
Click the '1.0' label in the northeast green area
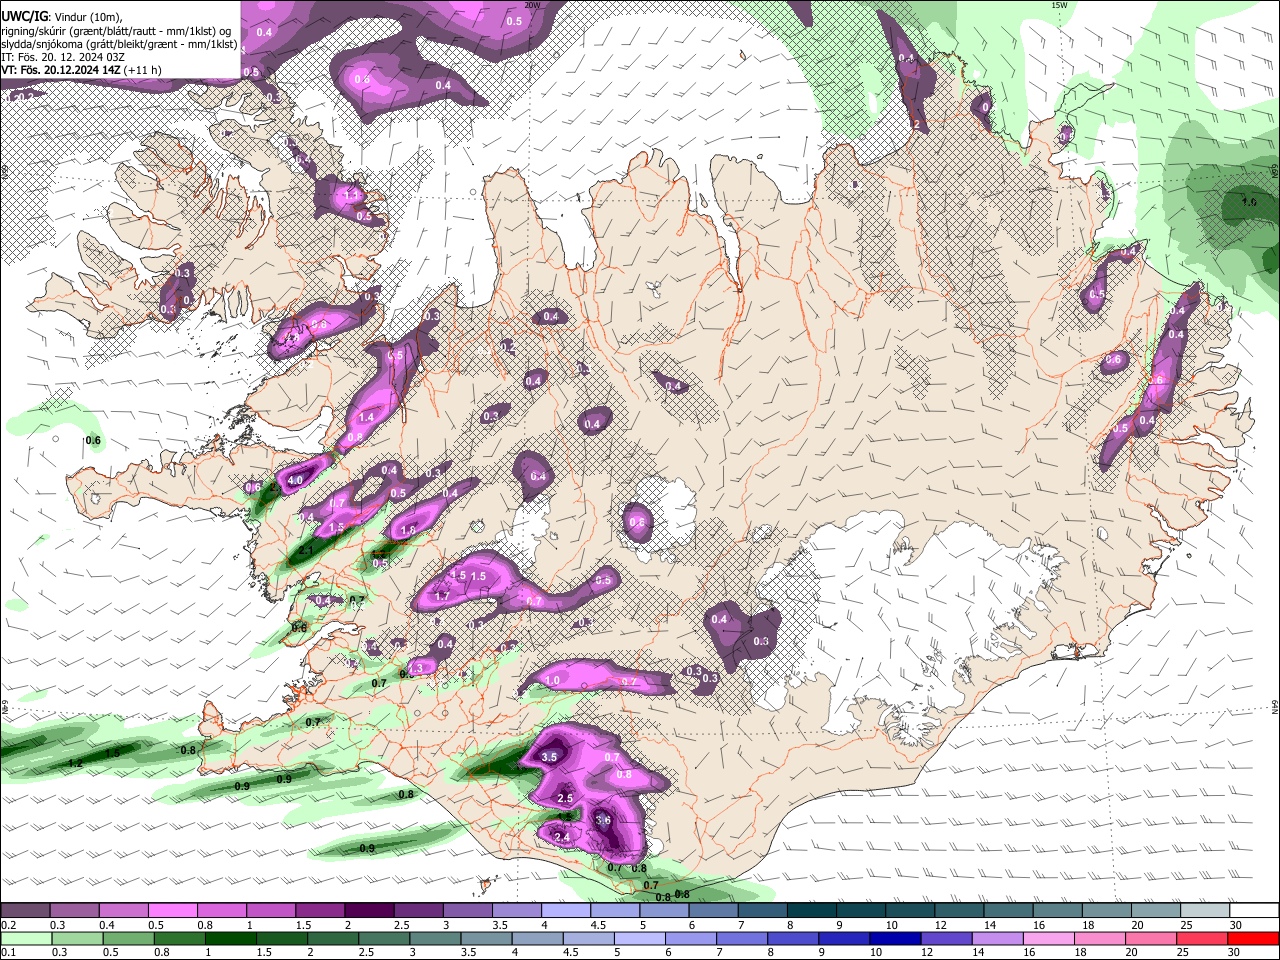[x=1249, y=202]
